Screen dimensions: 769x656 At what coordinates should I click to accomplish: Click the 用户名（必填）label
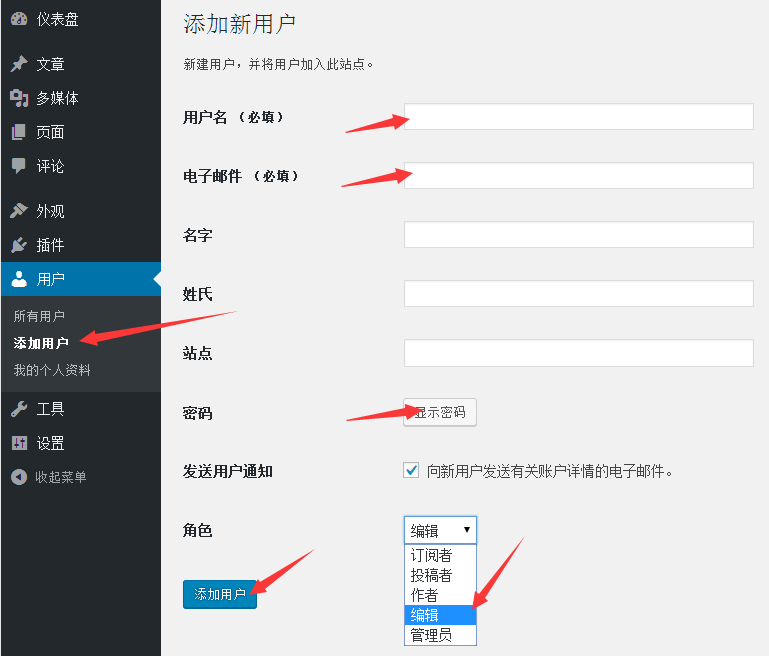pos(233,117)
